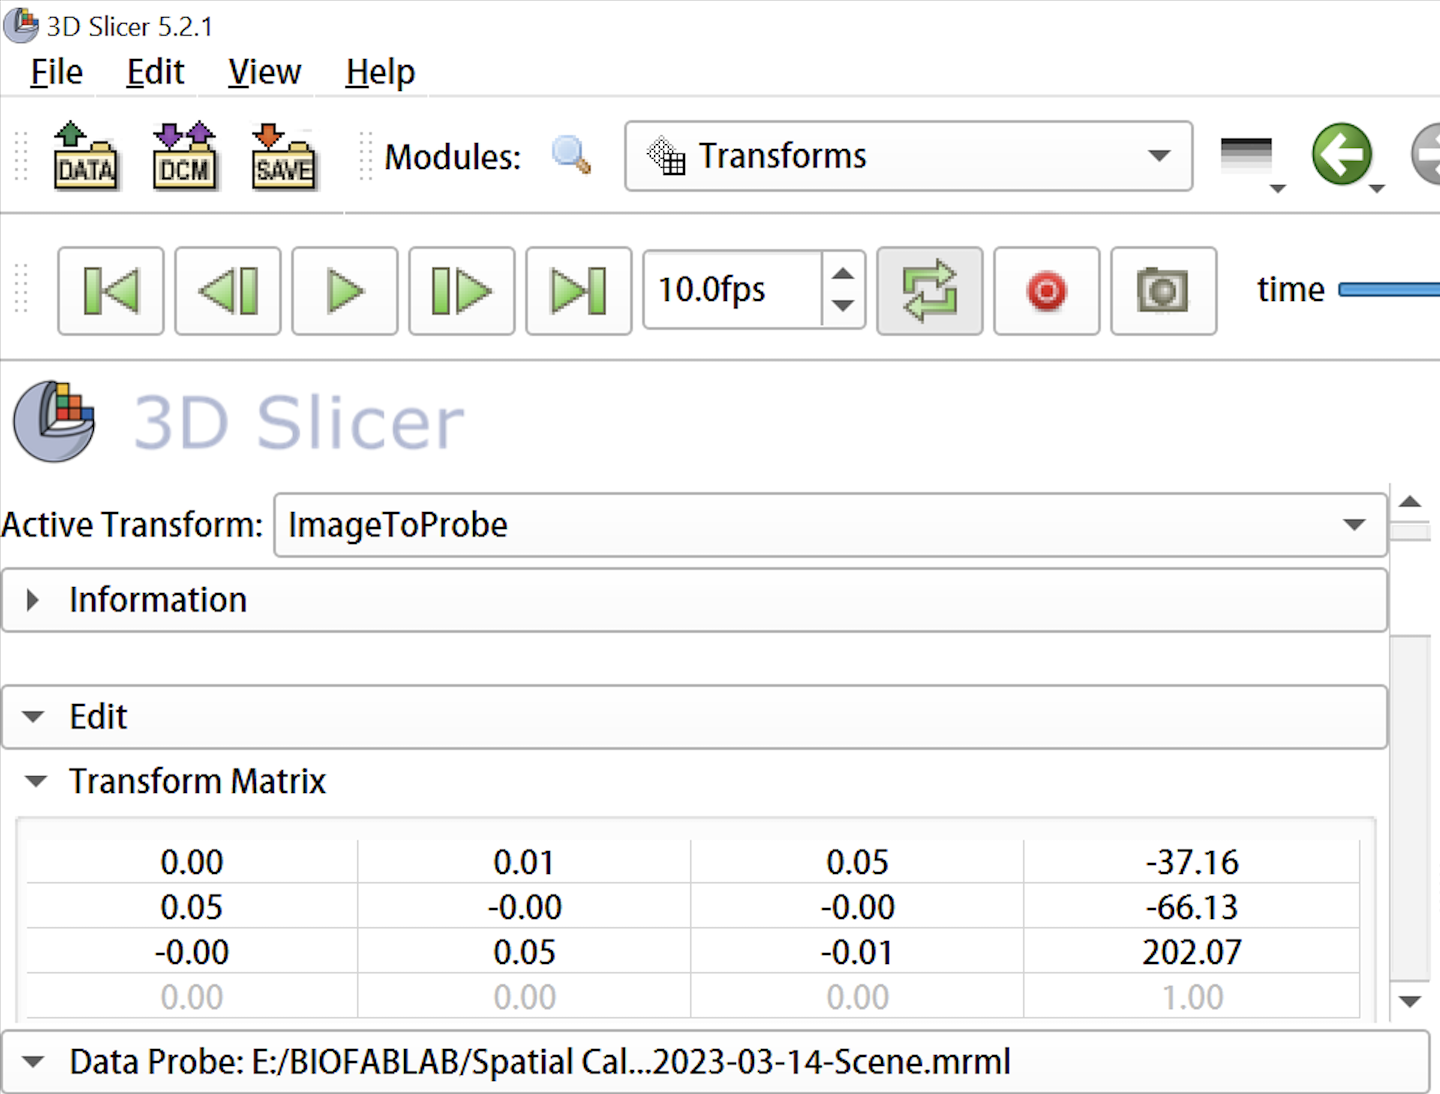Open the File menu

(x=56, y=72)
